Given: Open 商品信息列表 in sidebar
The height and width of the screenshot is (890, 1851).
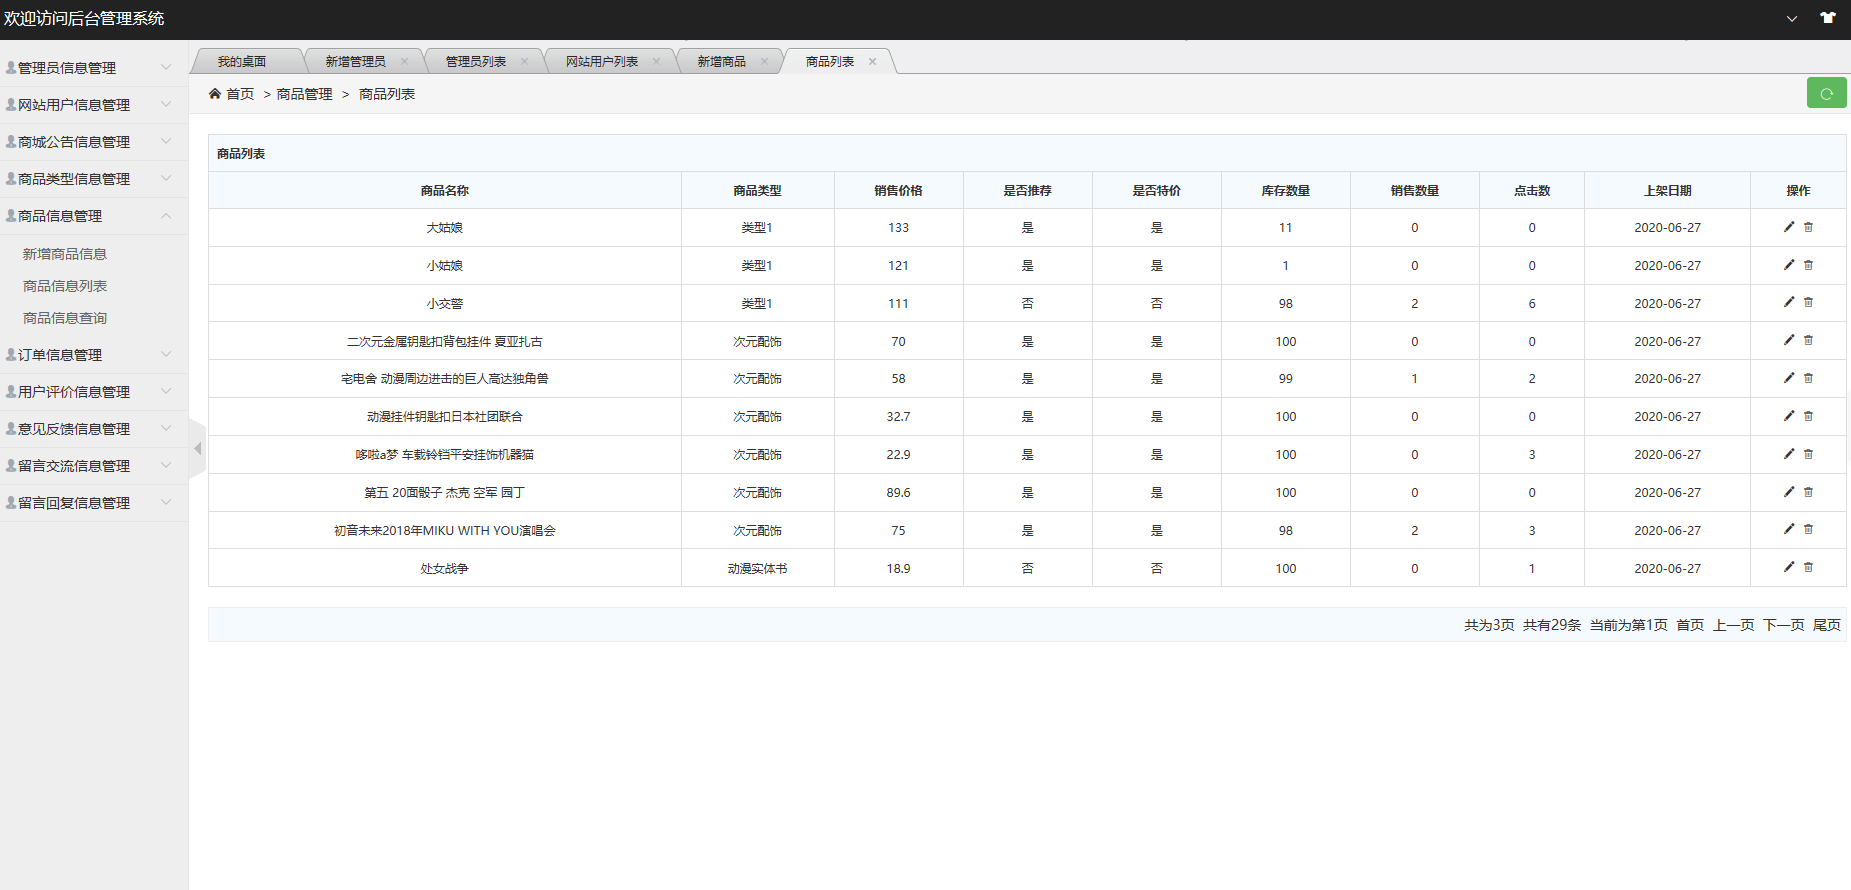Looking at the screenshot, I should 65,286.
